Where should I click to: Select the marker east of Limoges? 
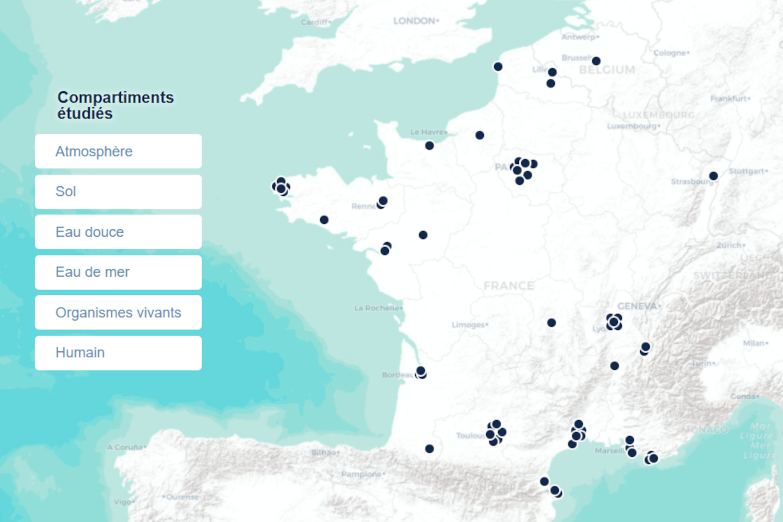pyautogui.click(x=551, y=323)
